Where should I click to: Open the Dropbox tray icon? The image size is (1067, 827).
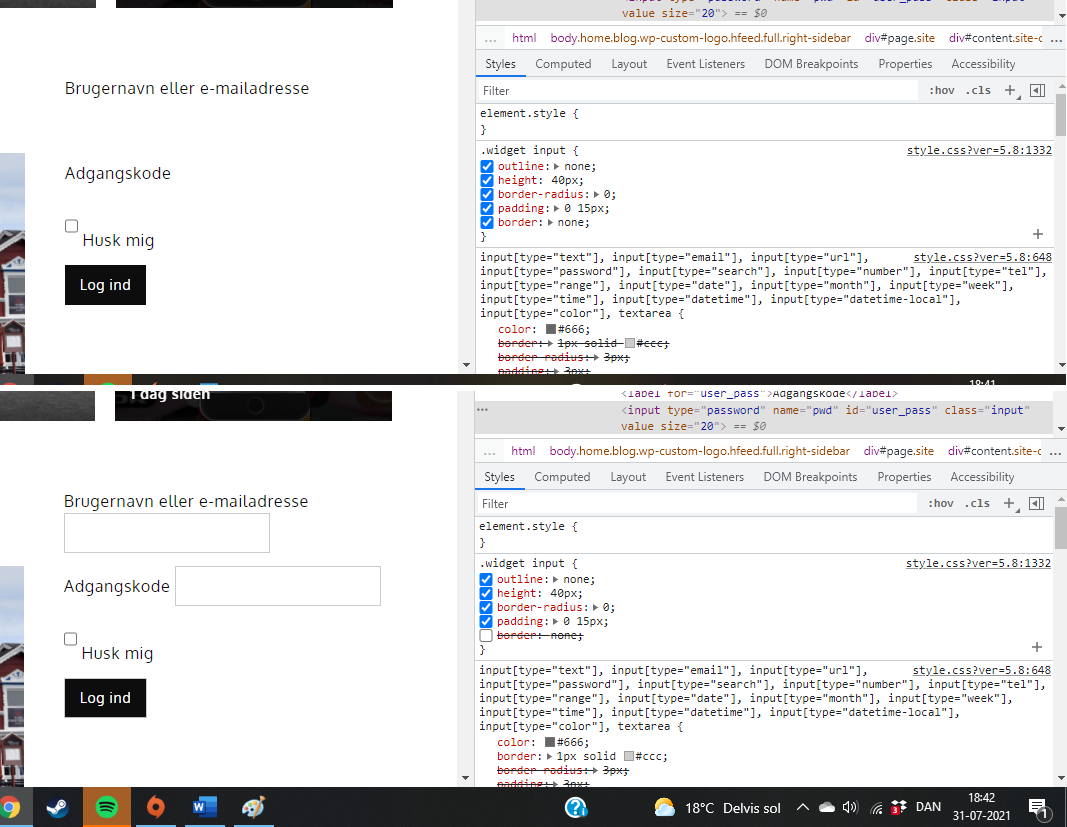[x=898, y=807]
